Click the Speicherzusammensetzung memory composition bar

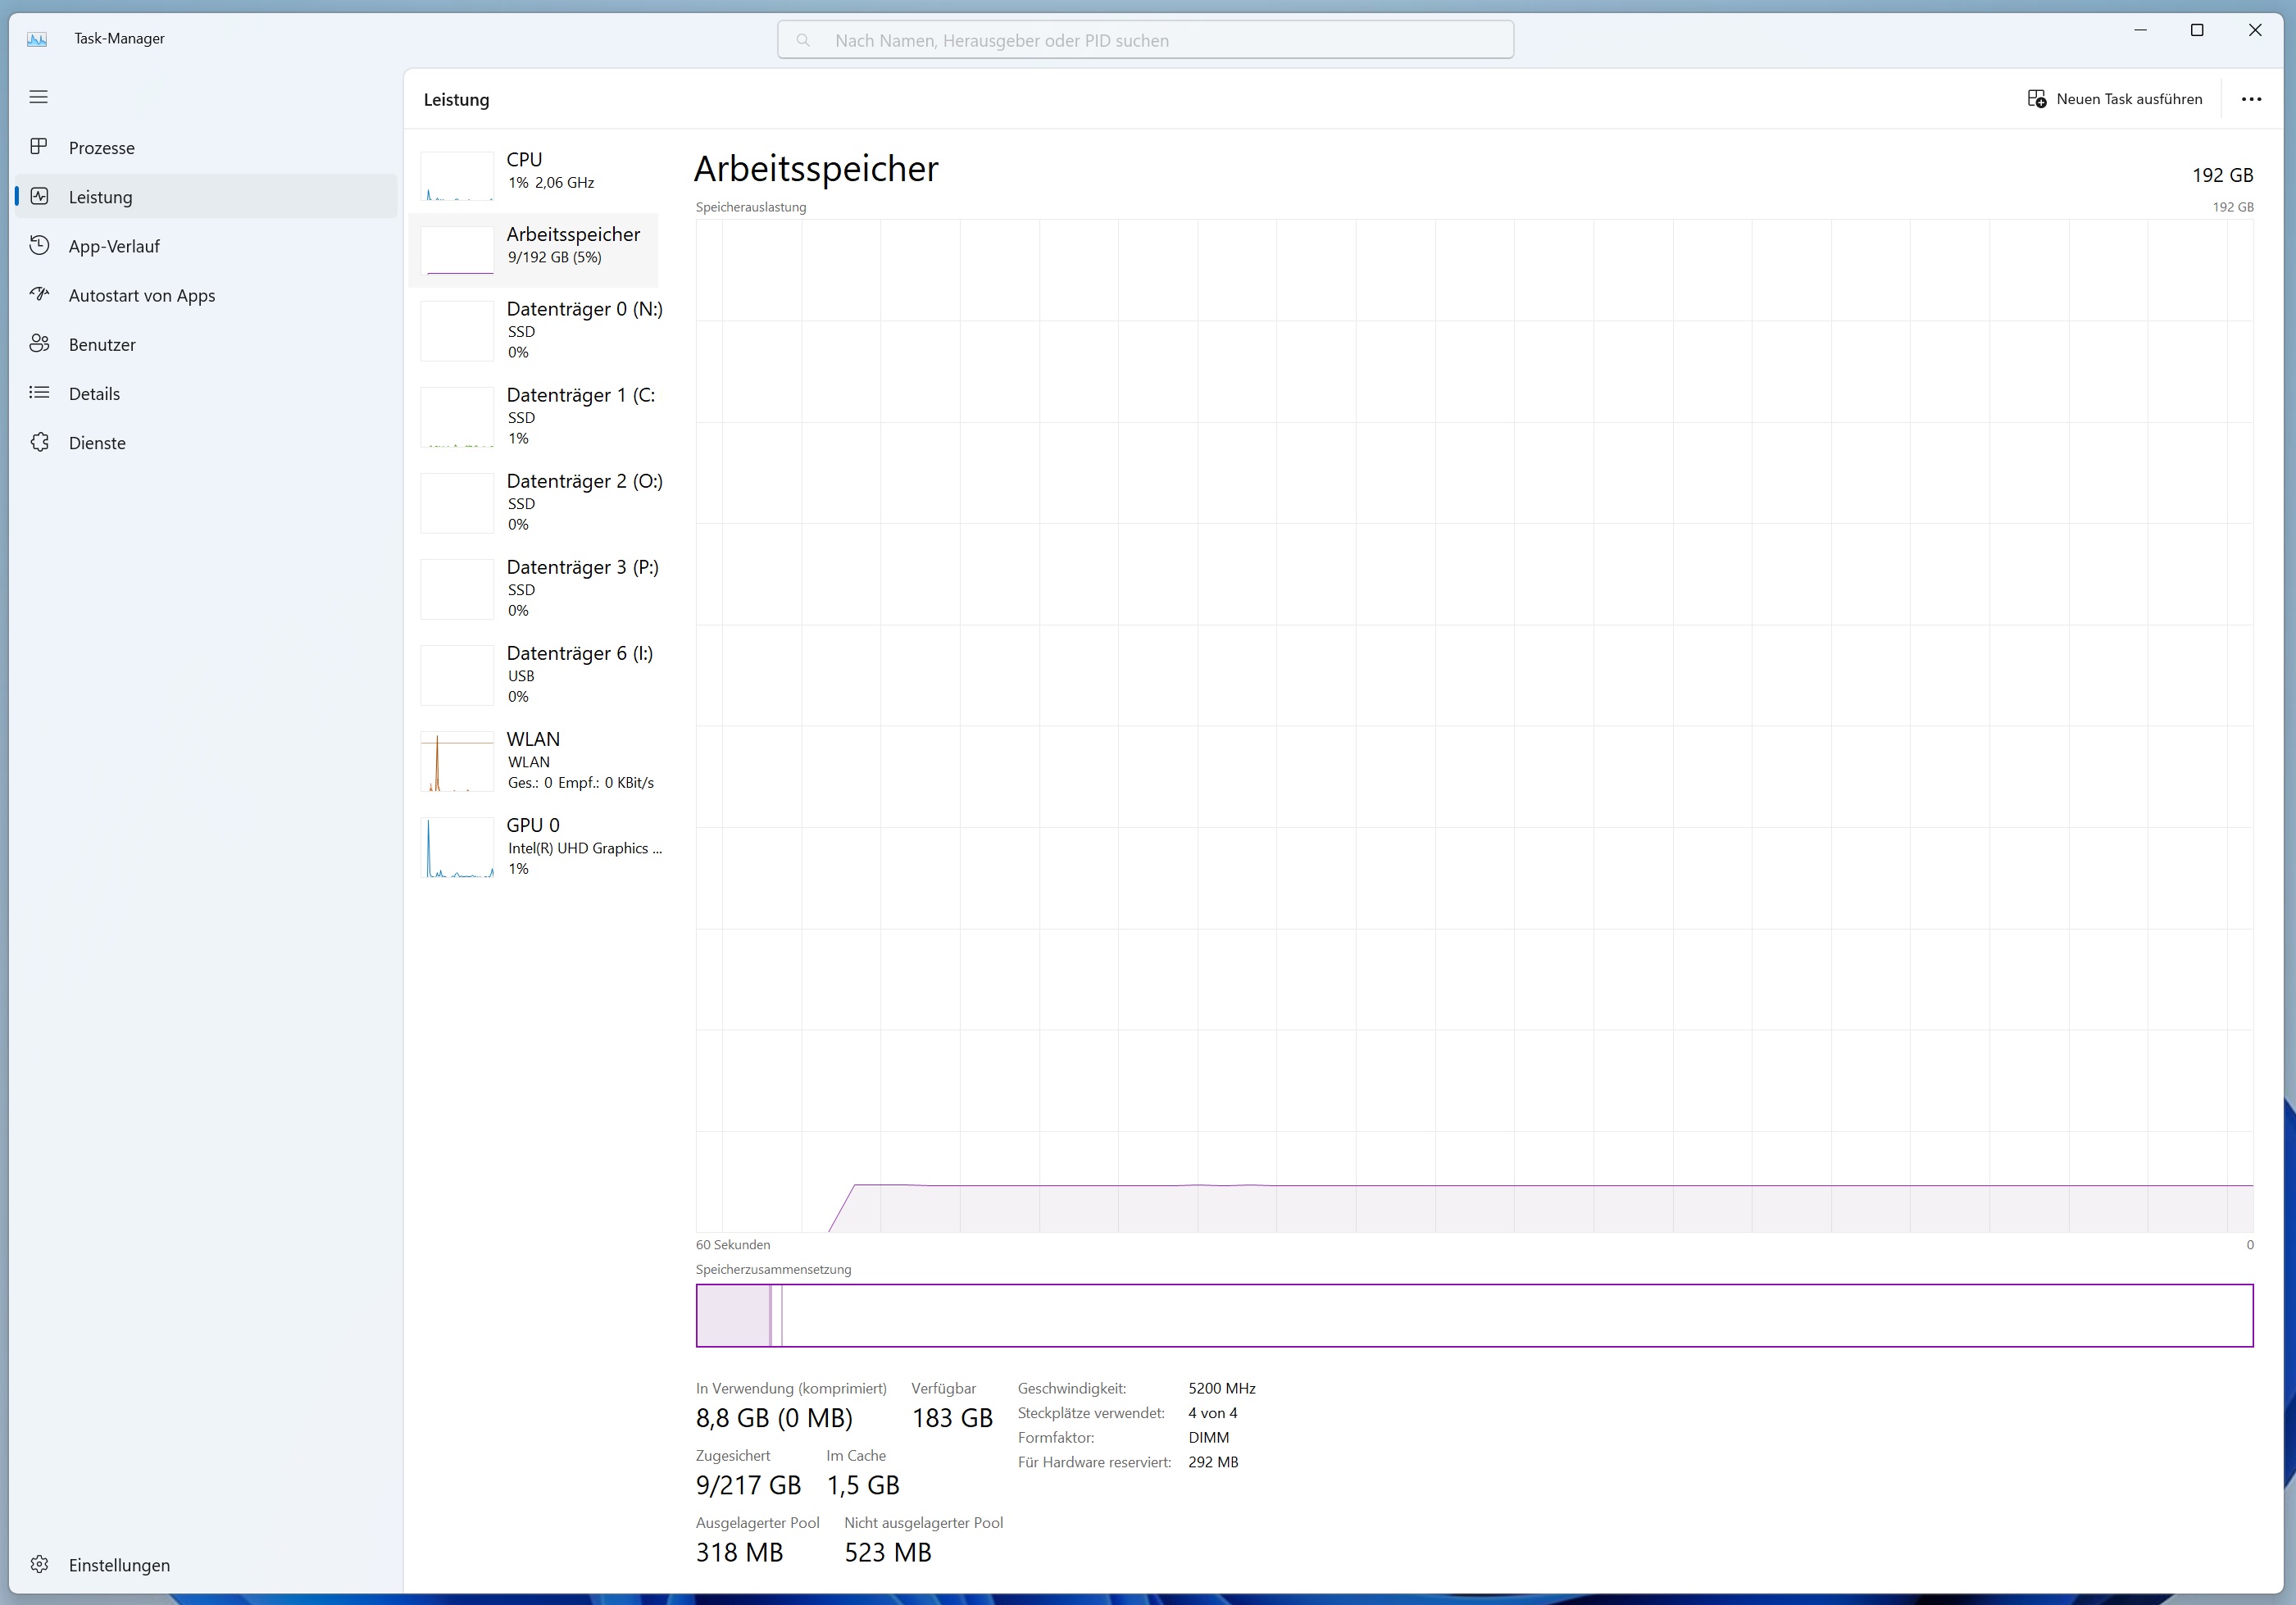(x=1474, y=1315)
